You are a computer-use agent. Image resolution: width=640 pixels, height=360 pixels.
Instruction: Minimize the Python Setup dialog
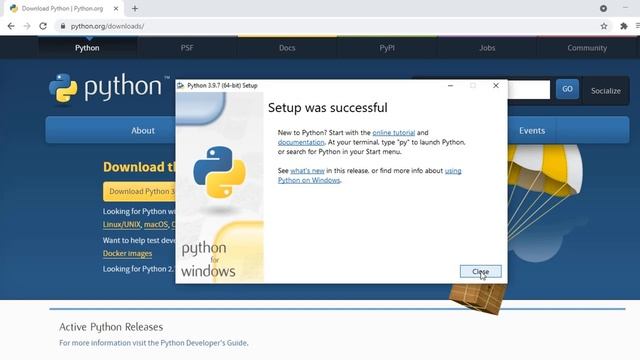click(x=451, y=86)
